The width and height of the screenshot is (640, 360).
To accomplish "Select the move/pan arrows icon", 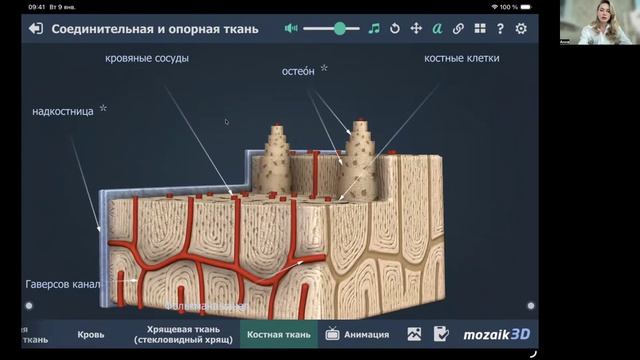I will point(416,29).
